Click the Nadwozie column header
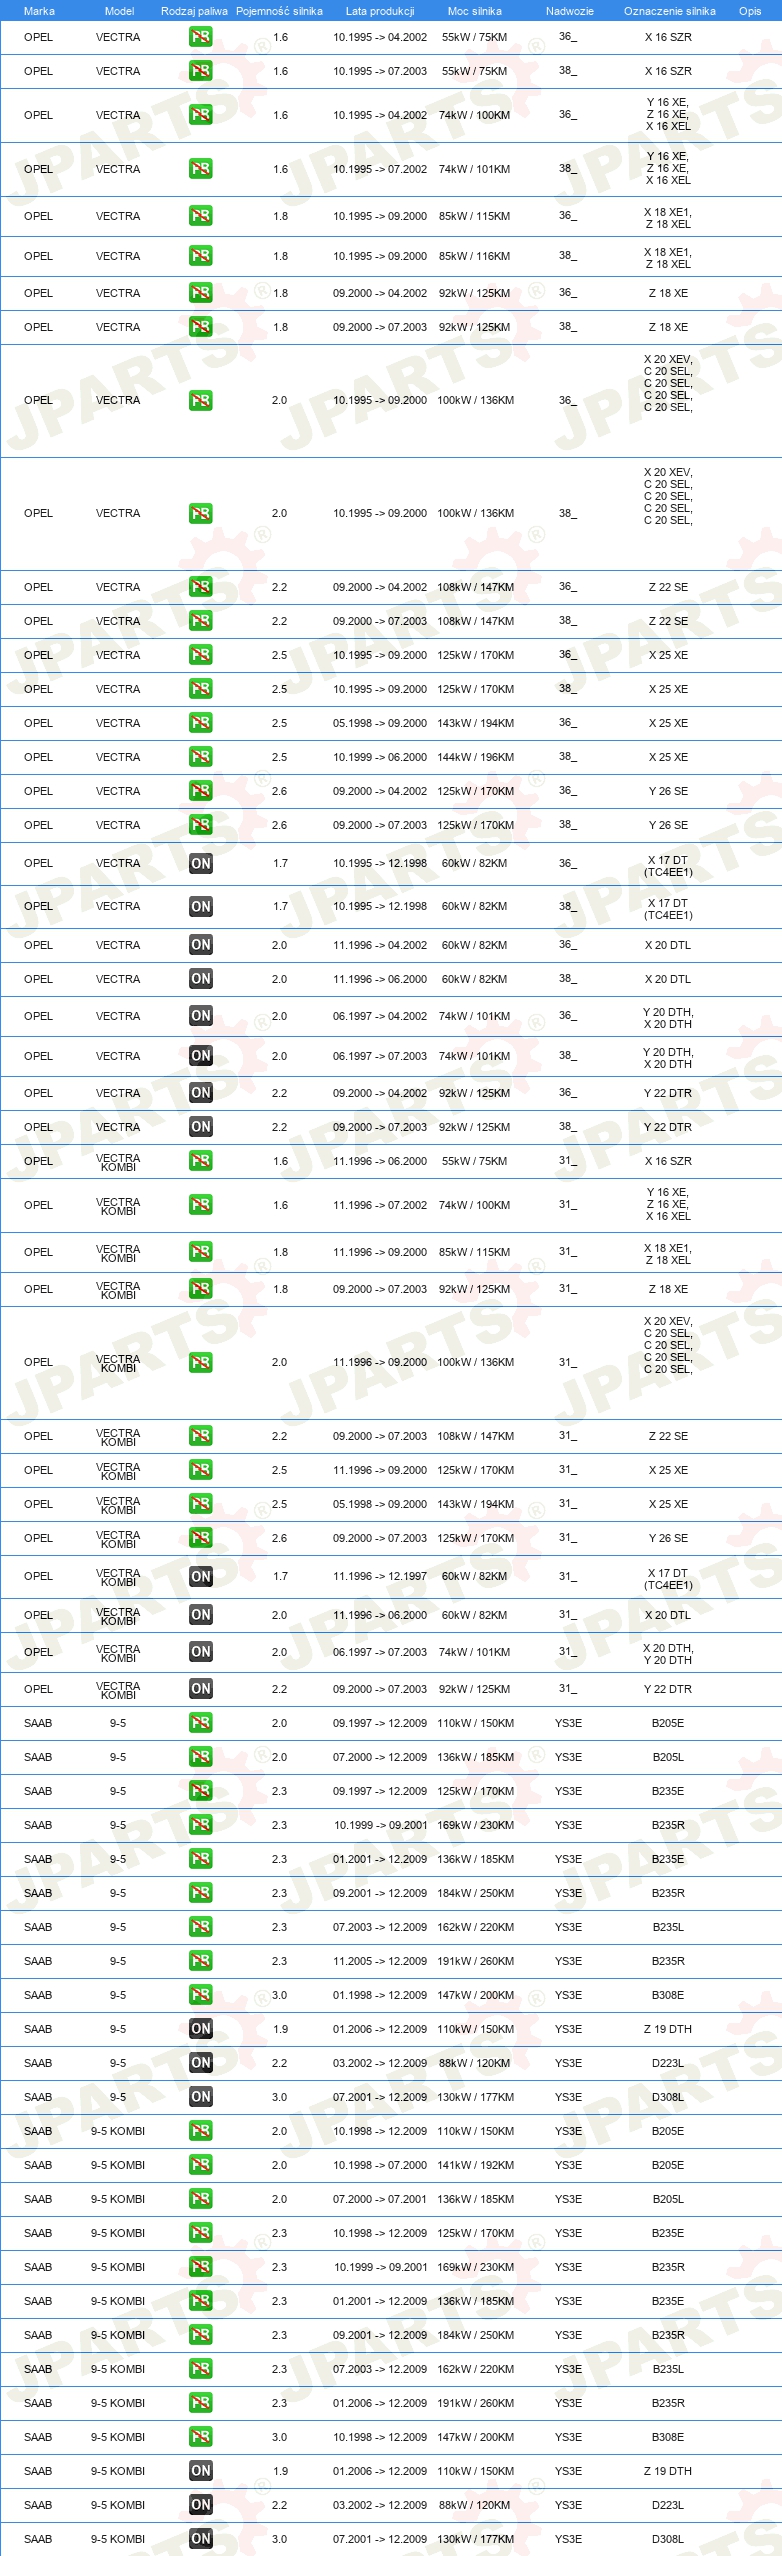The image size is (782, 2556). click(570, 11)
